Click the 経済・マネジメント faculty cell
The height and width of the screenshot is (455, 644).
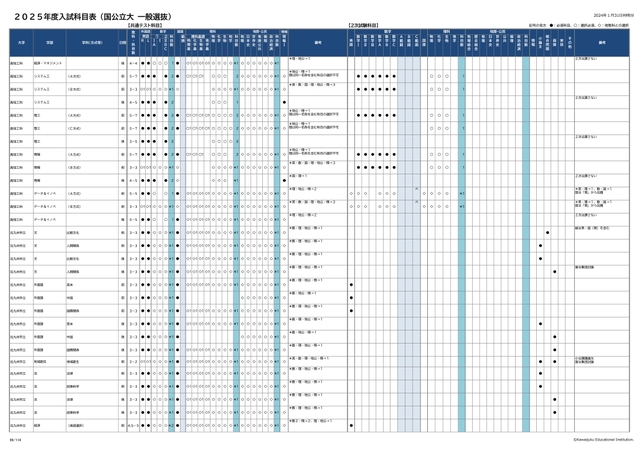[x=48, y=63]
